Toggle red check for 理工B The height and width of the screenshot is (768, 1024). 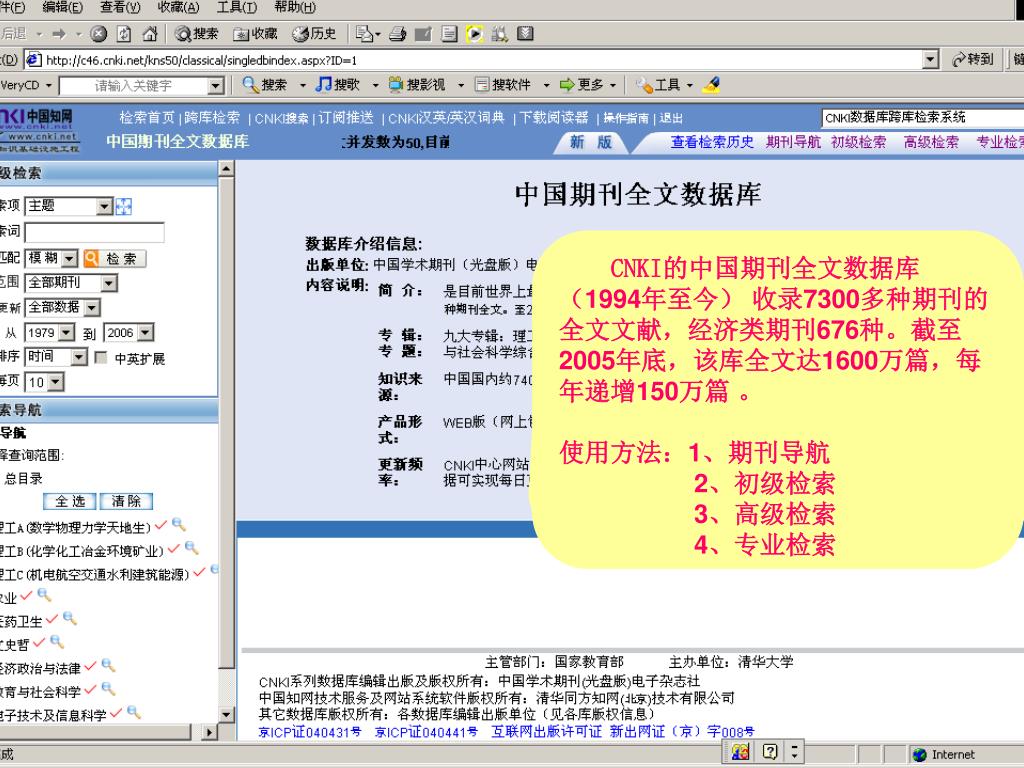coord(174,549)
